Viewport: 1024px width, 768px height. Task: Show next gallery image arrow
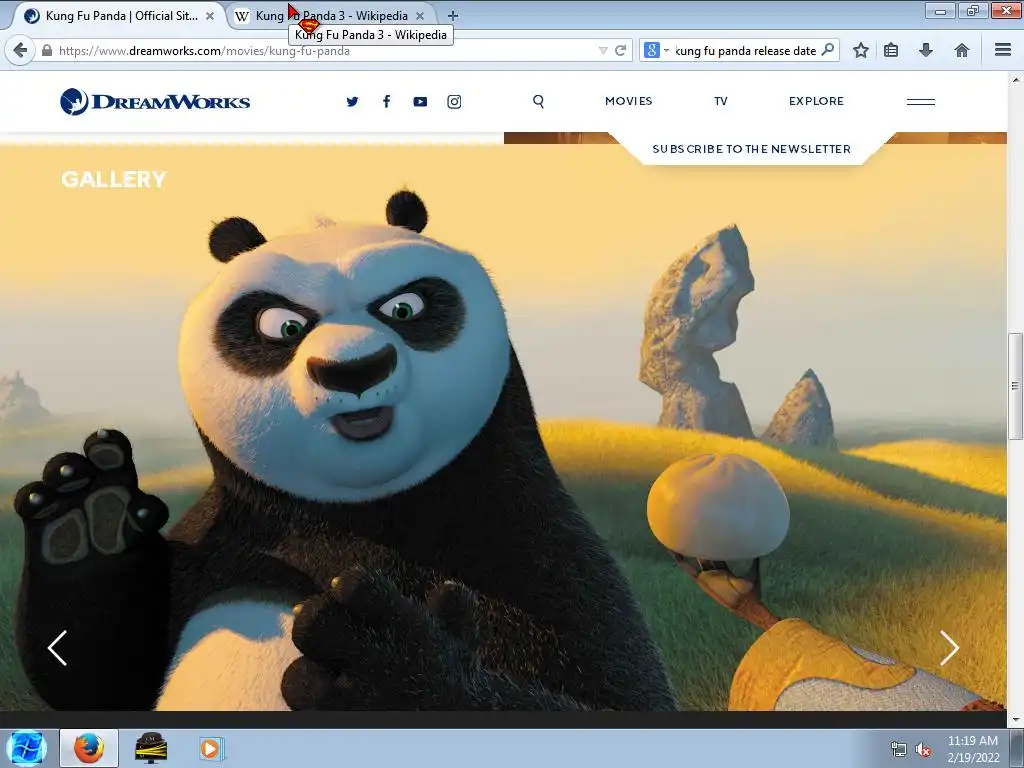click(x=949, y=648)
